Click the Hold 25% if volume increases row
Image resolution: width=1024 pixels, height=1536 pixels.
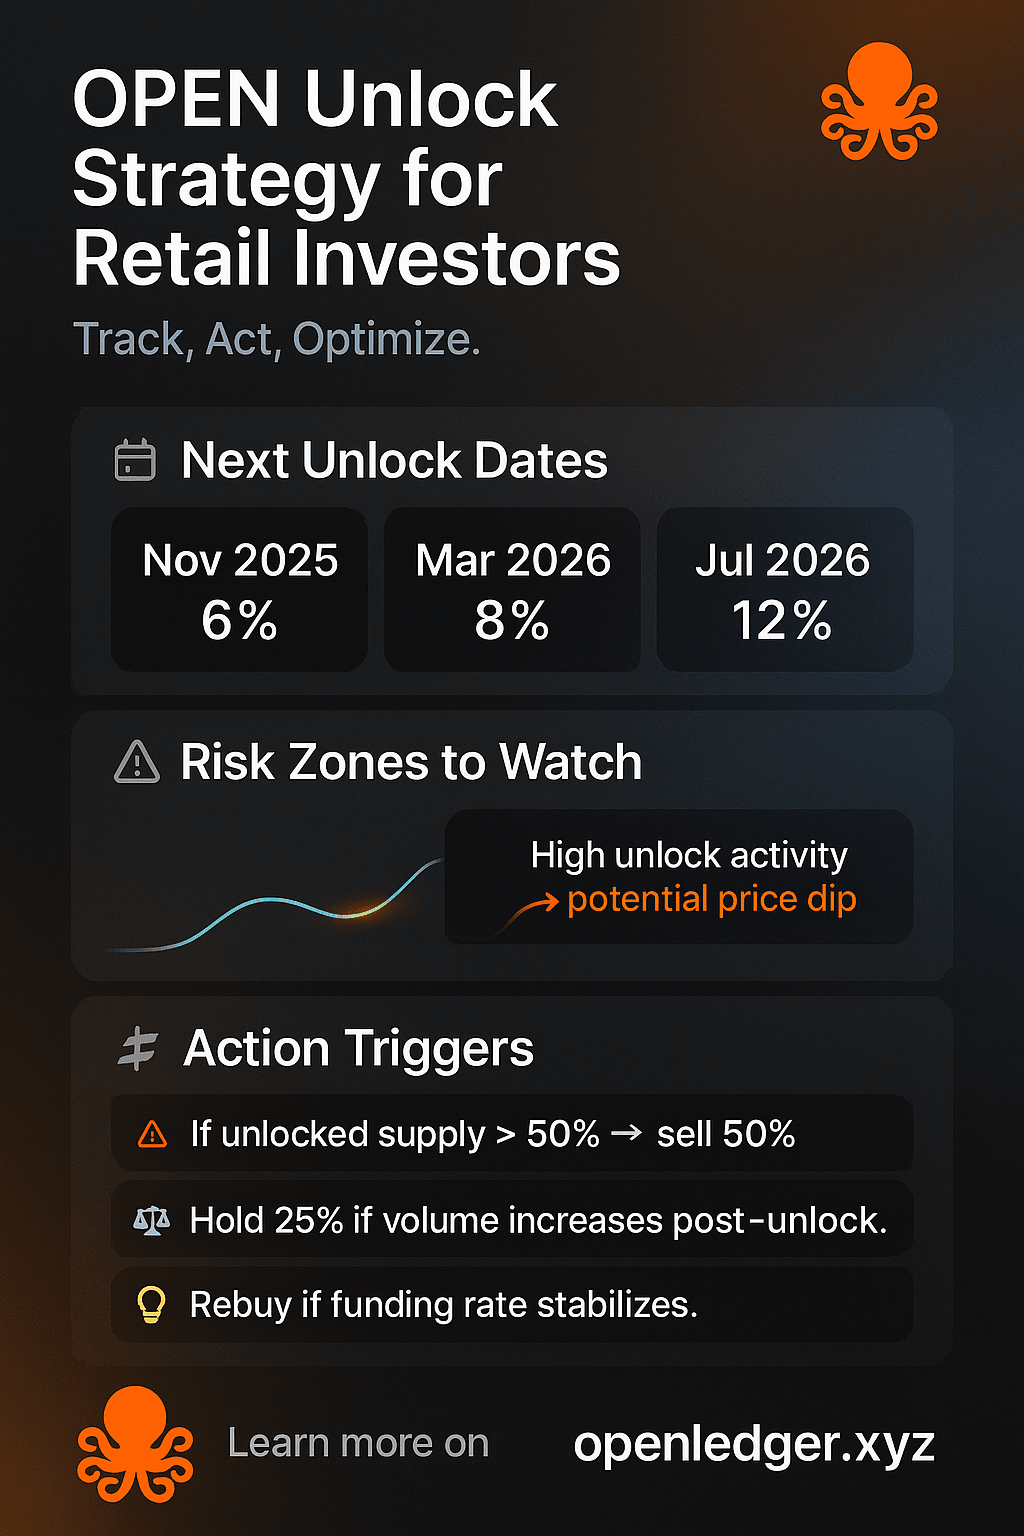point(512,1220)
